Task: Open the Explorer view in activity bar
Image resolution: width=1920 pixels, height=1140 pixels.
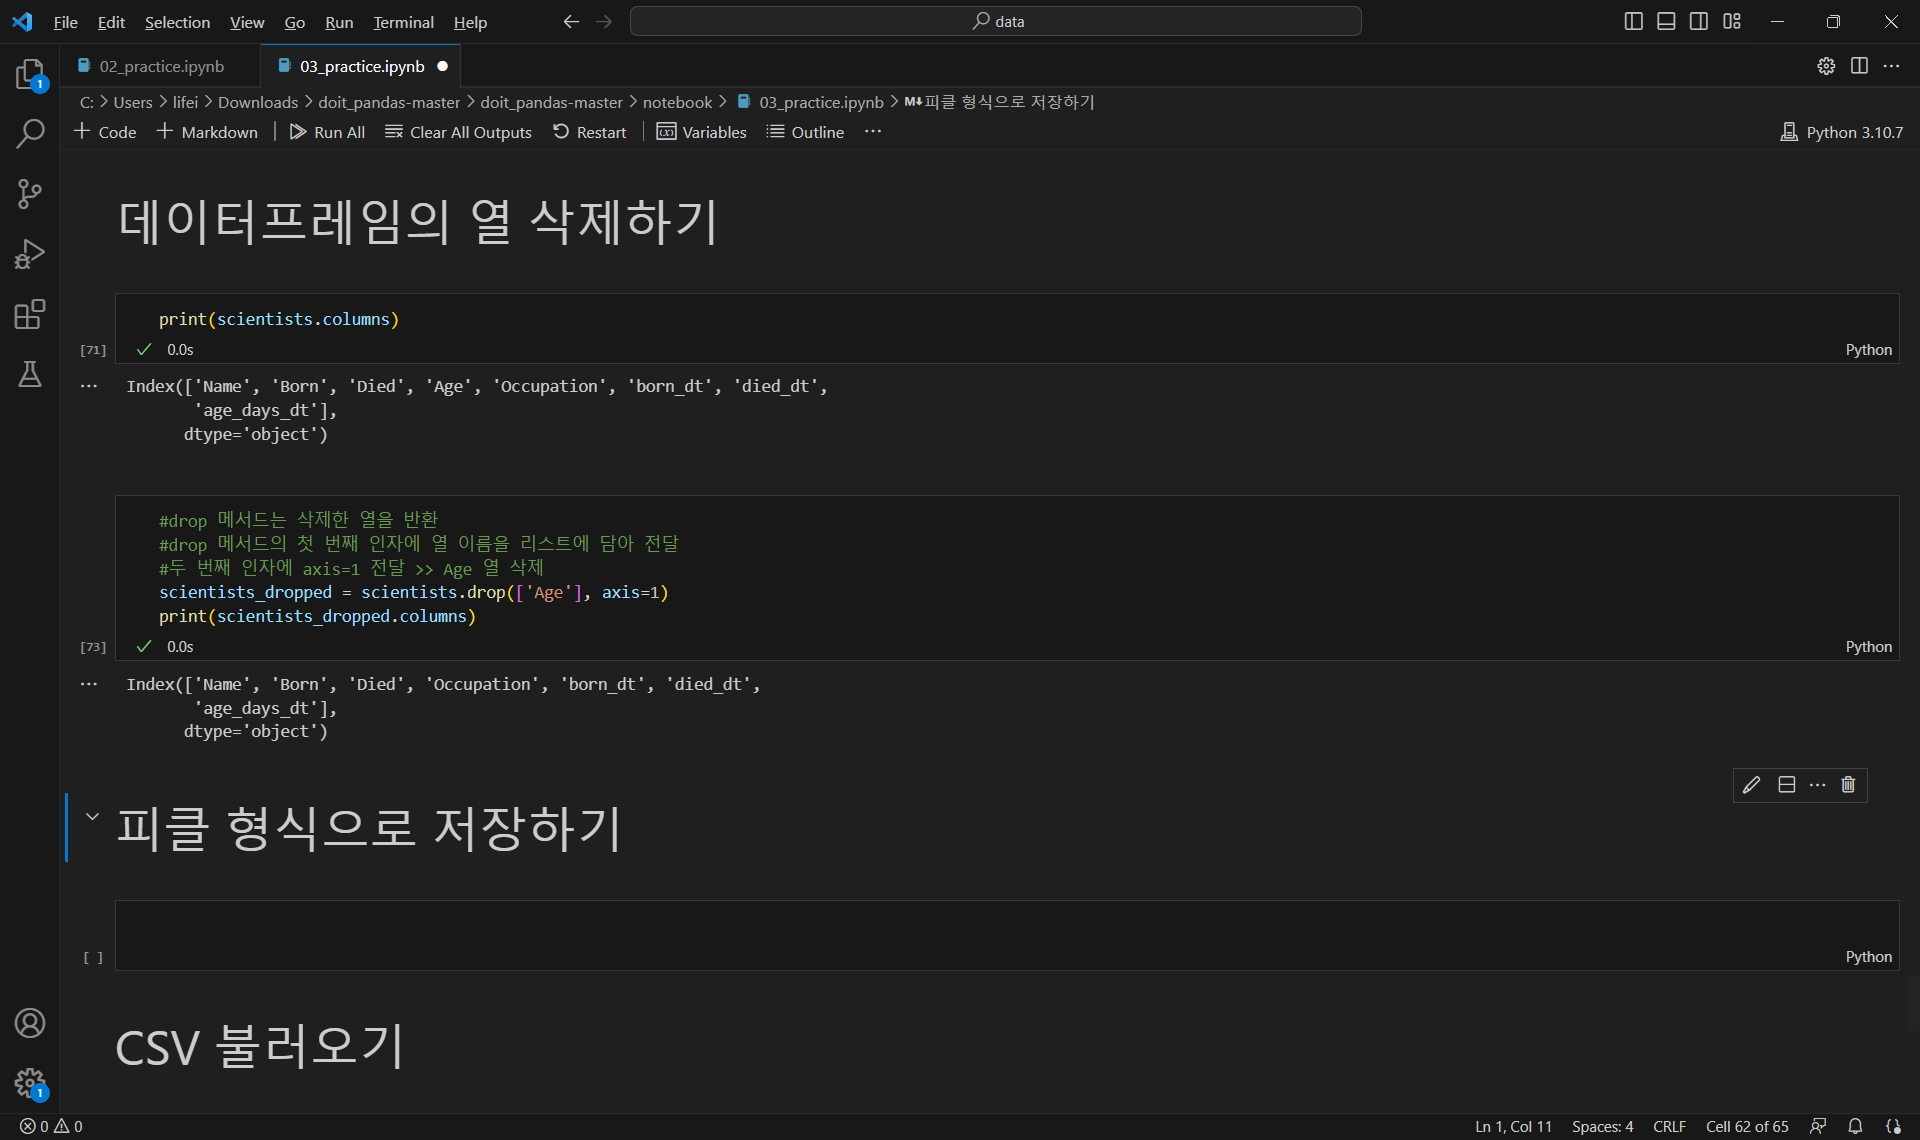Action: coord(30,74)
